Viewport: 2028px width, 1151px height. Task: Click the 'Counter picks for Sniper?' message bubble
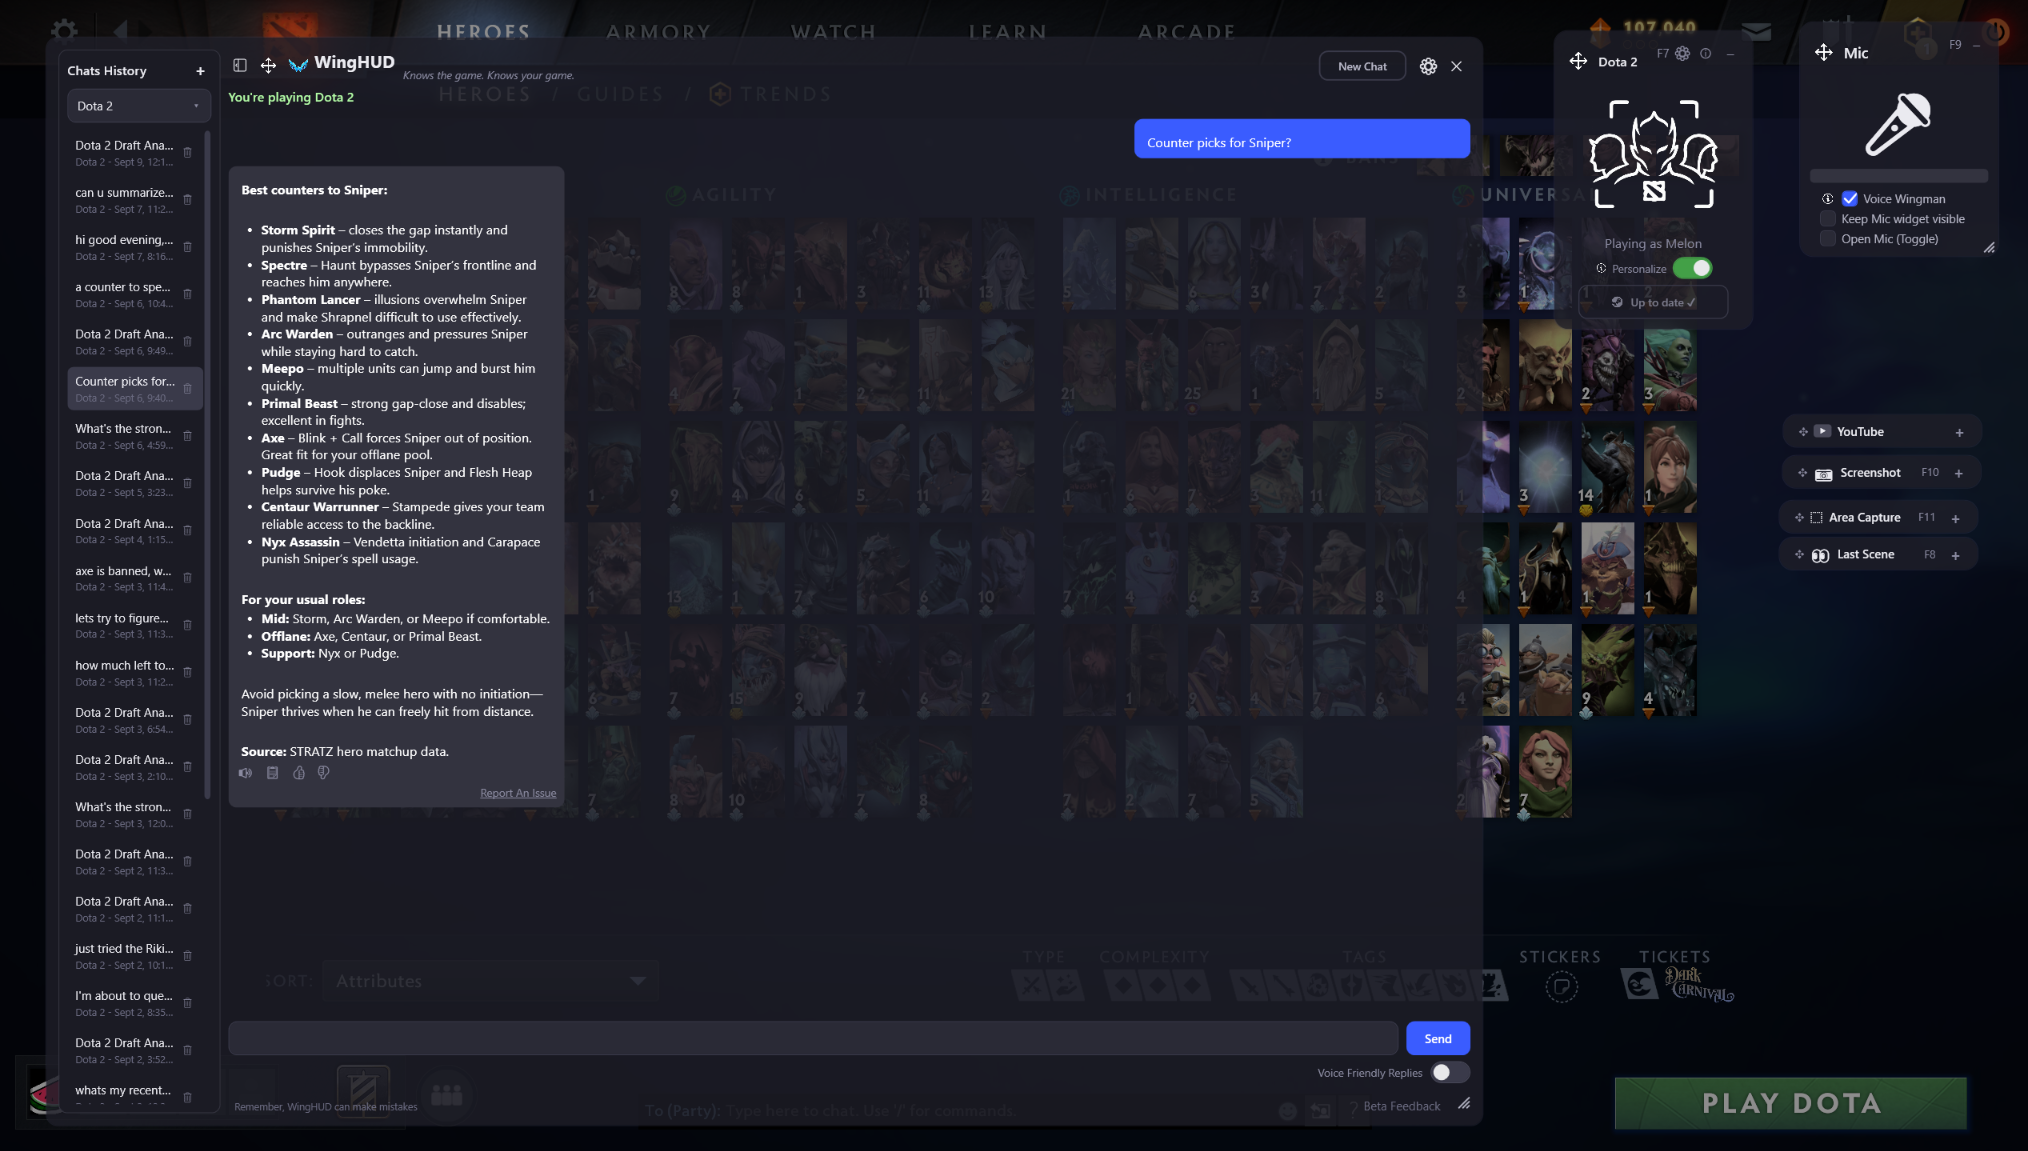coord(1302,139)
